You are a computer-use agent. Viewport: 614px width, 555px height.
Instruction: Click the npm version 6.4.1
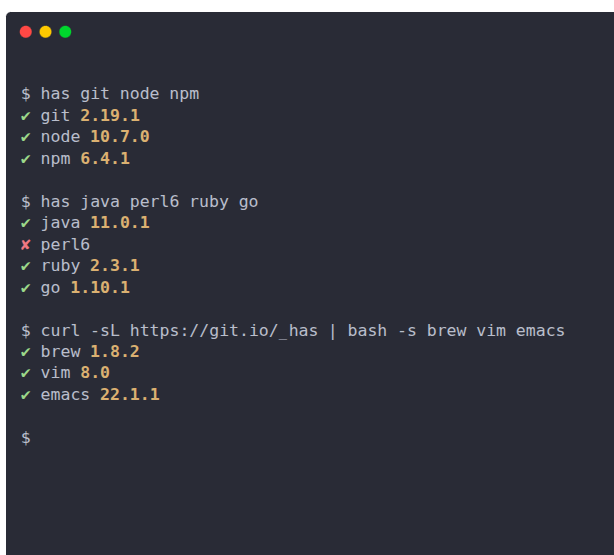coord(105,159)
